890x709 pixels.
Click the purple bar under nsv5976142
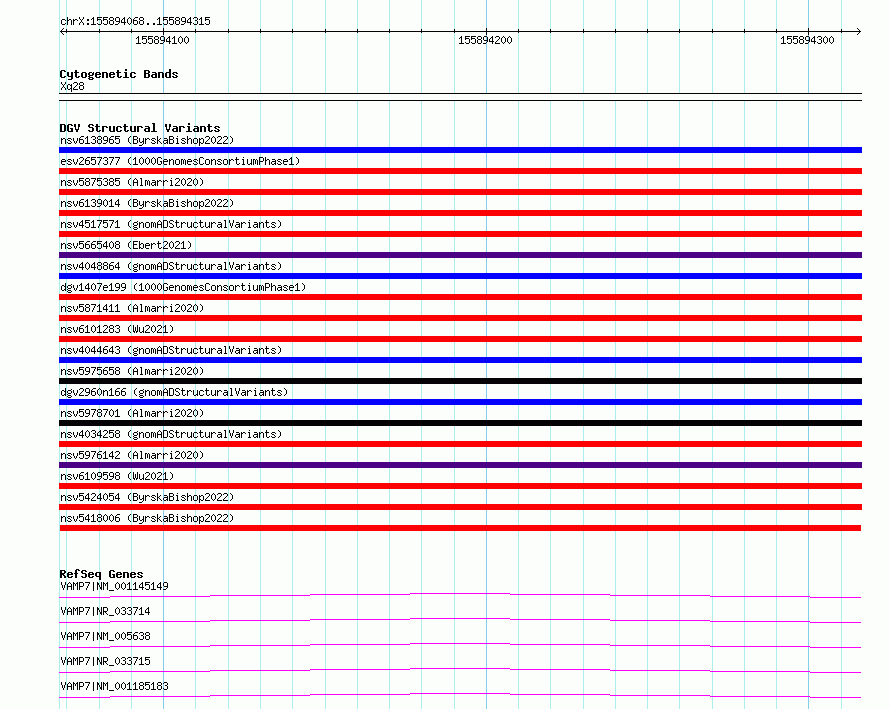pyautogui.click(x=460, y=465)
